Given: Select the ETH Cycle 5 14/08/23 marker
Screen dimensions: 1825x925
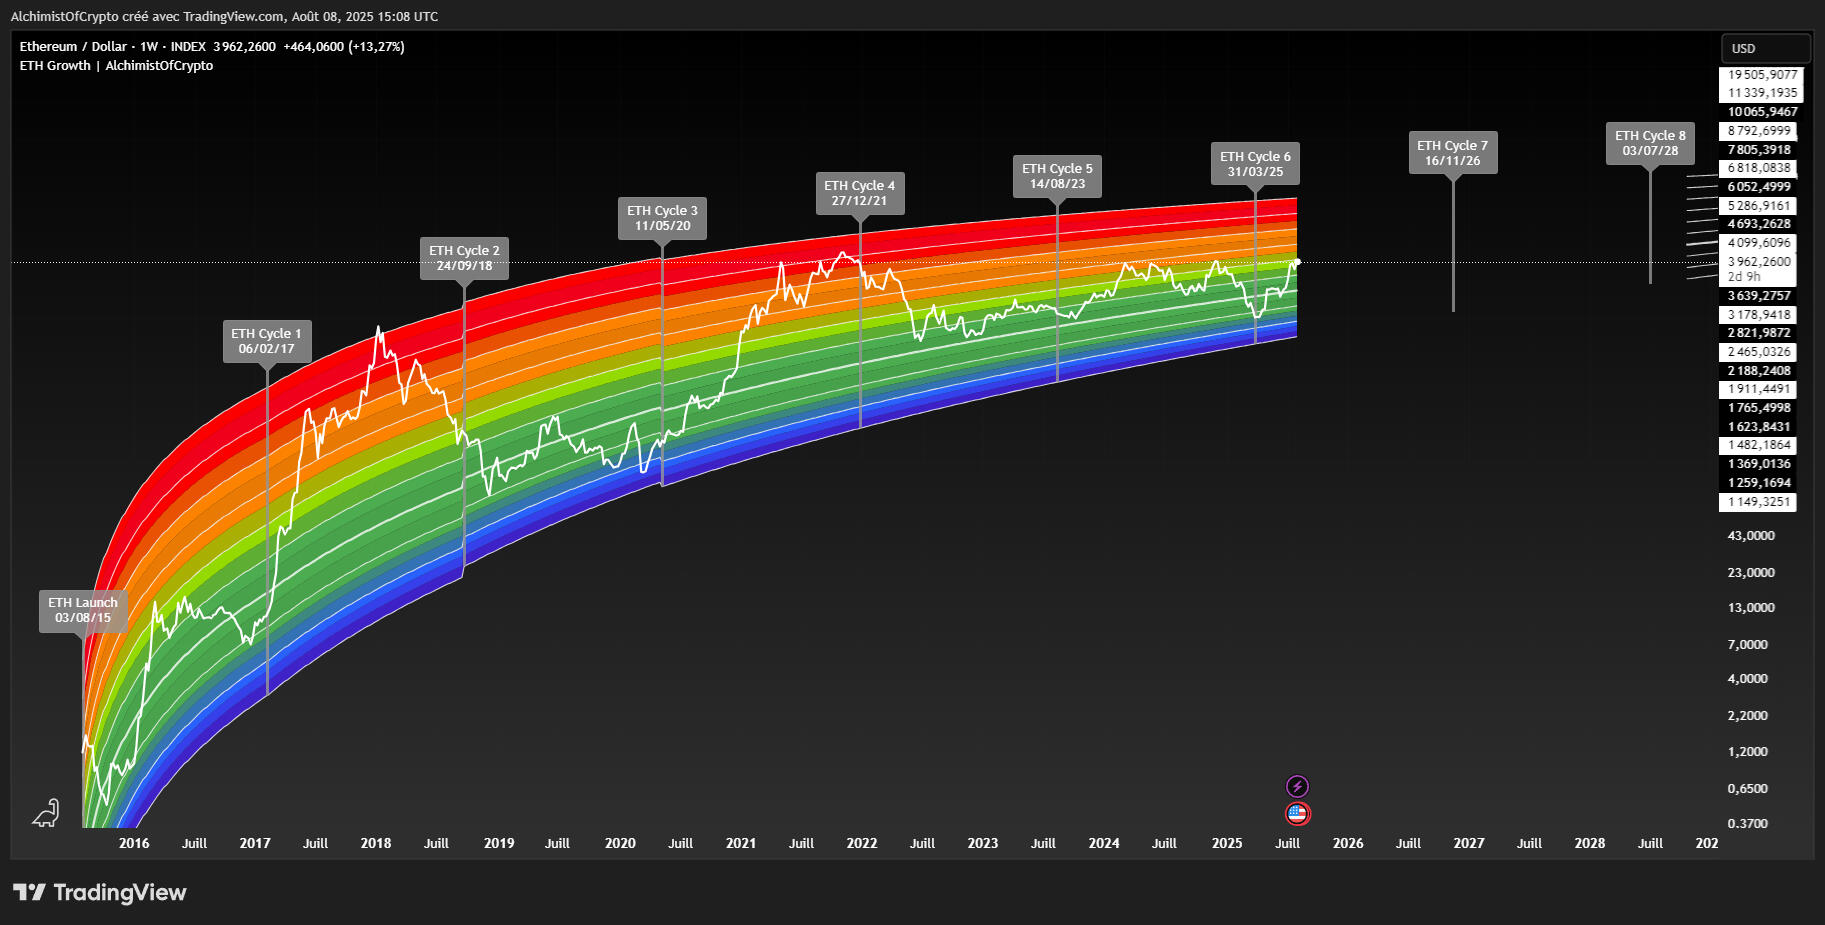Looking at the screenshot, I should coord(1057,176).
